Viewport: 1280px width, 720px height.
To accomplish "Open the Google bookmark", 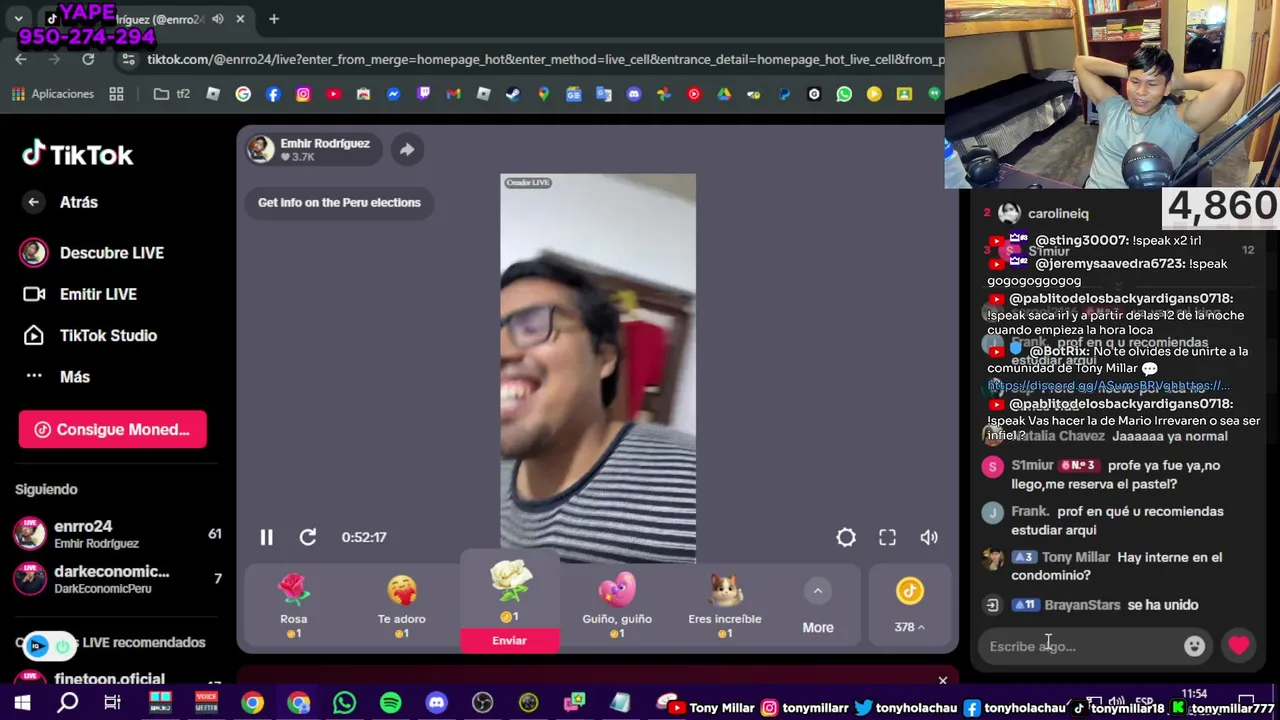I will coord(243,94).
